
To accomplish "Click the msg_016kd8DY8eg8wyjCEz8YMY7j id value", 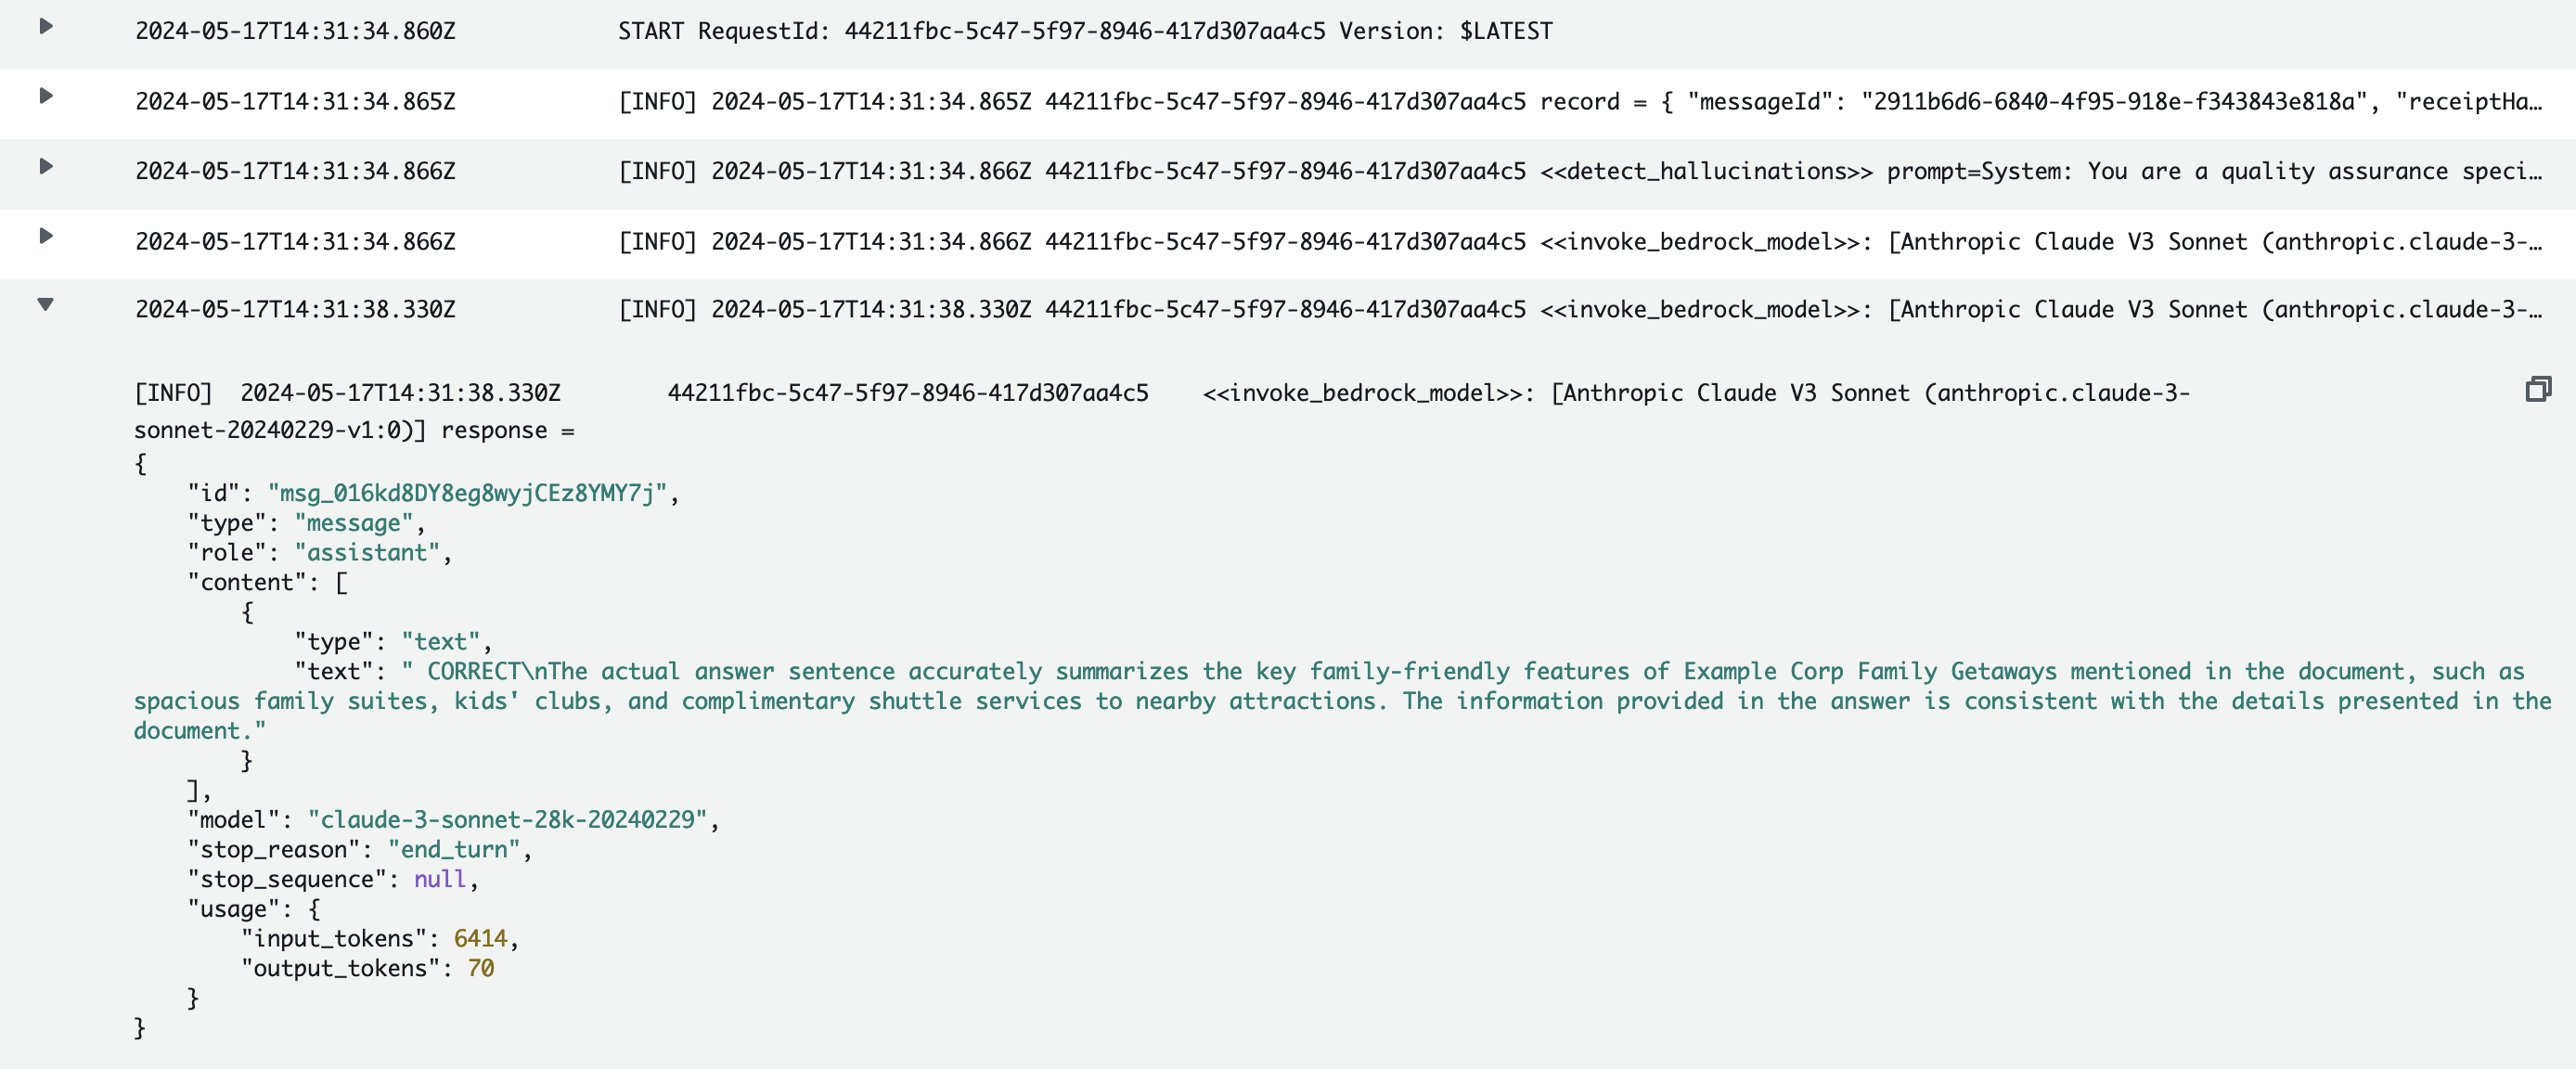I will (466, 493).
